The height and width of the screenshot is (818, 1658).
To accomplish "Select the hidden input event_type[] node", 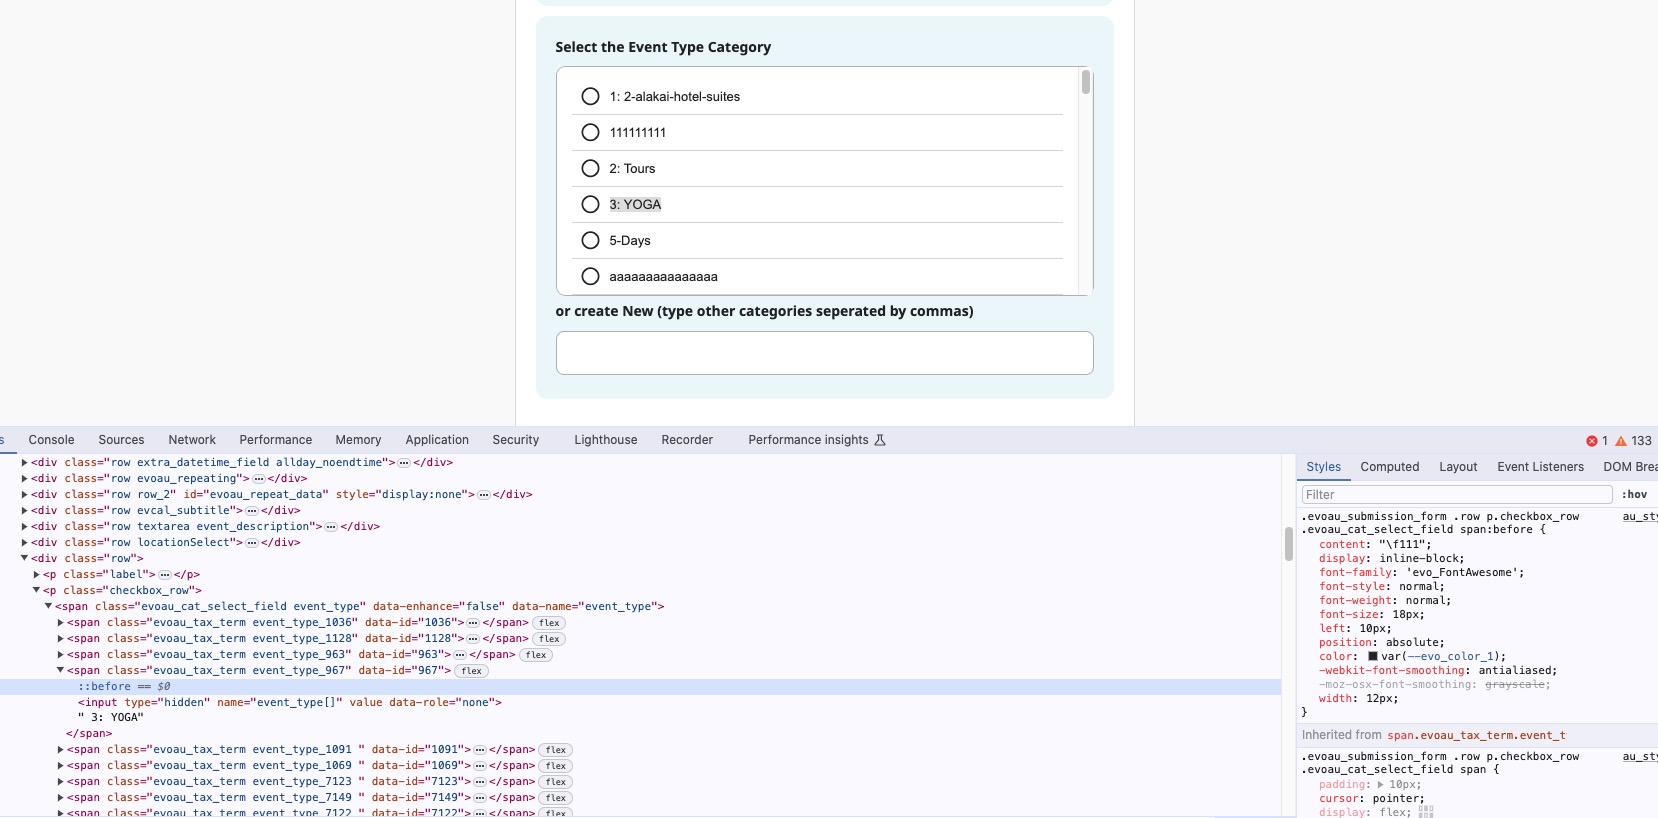I will (290, 703).
